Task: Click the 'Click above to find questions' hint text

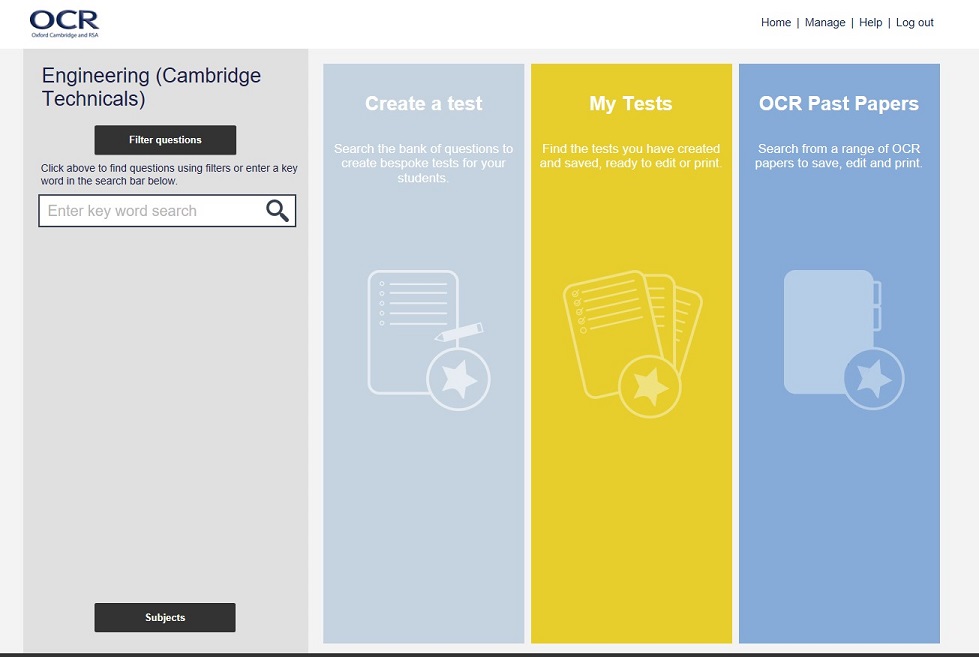Action: coord(169,174)
